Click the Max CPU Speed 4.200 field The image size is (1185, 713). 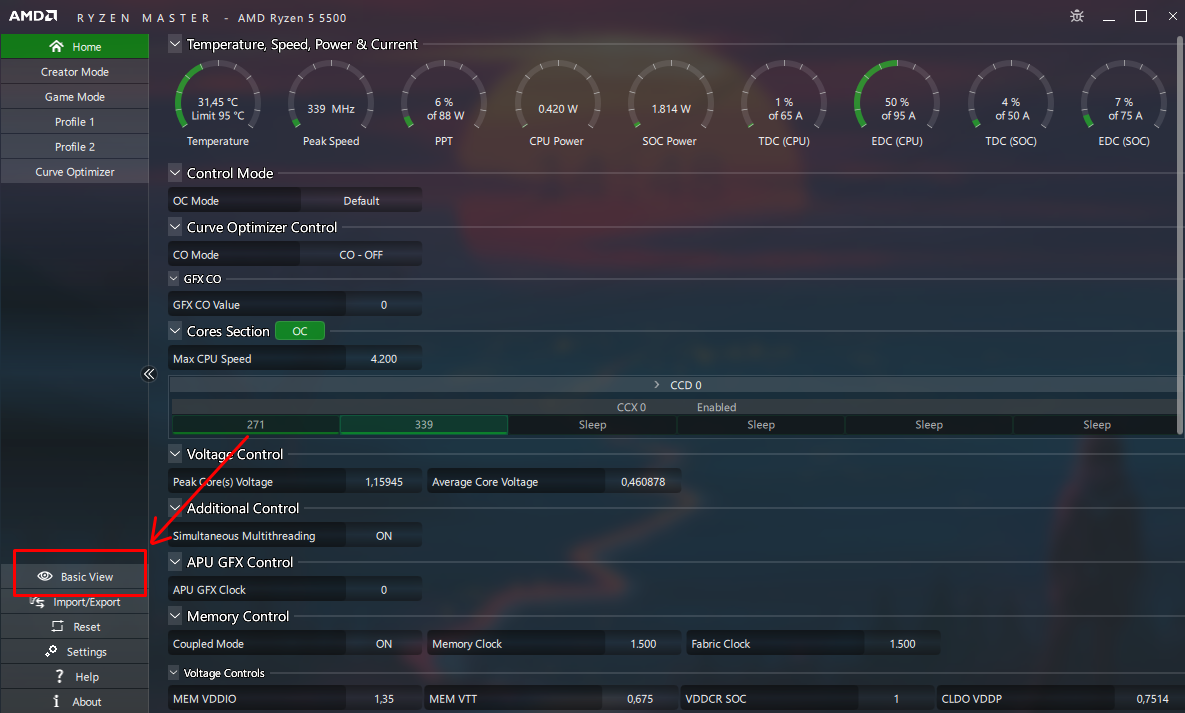[384, 358]
